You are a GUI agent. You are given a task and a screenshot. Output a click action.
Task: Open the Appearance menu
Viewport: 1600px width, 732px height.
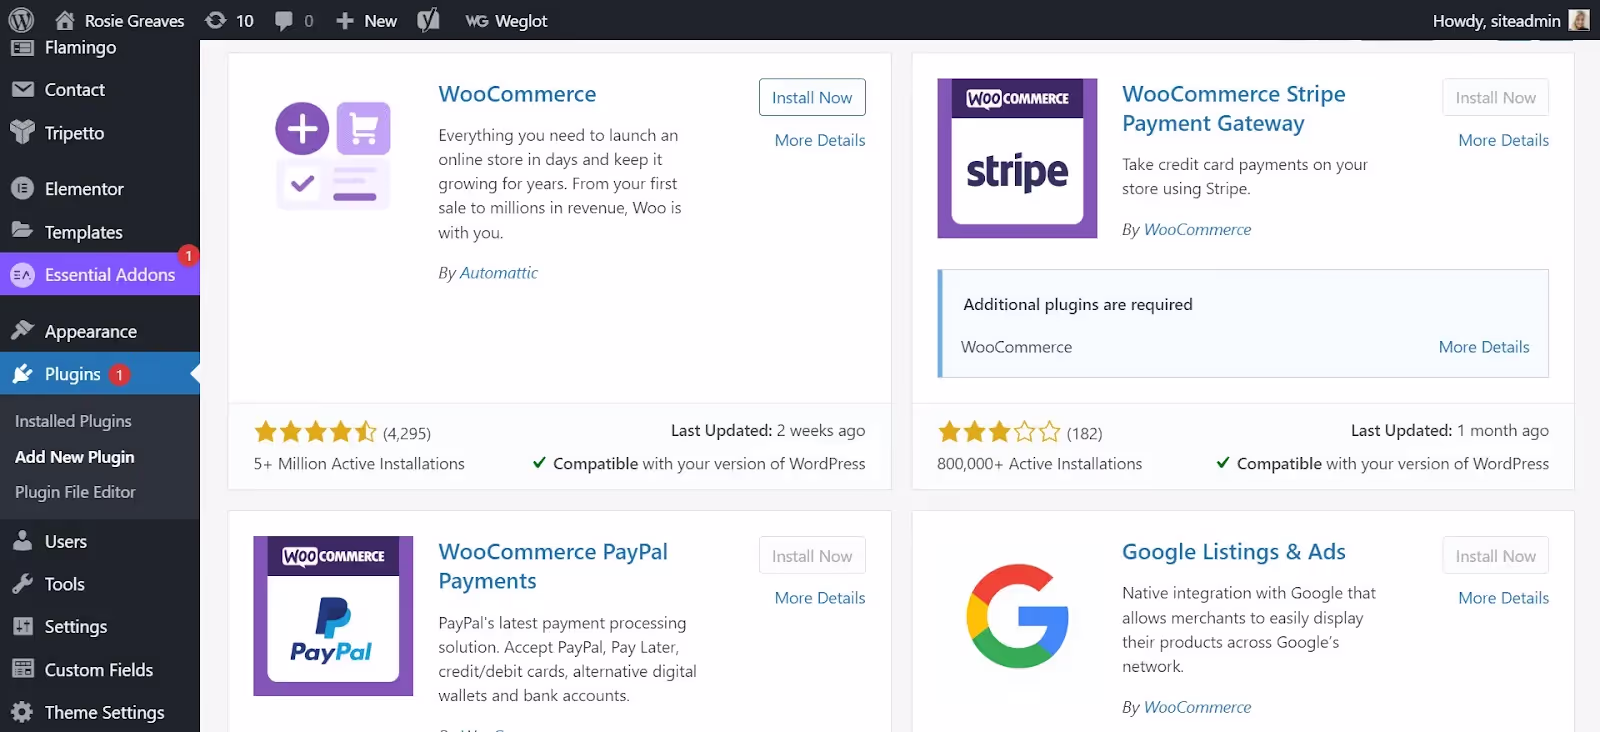[x=91, y=331]
